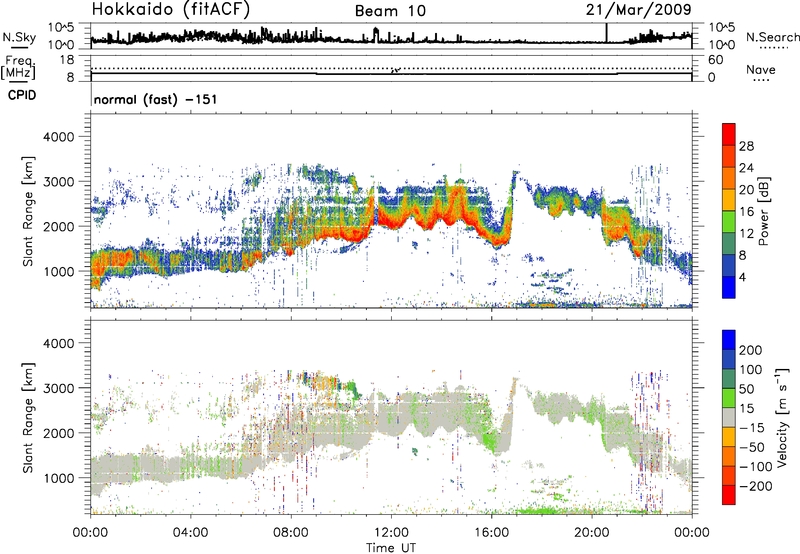
Task: Click the '-200' label on Velocity colorbar
Action: (756, 486)
